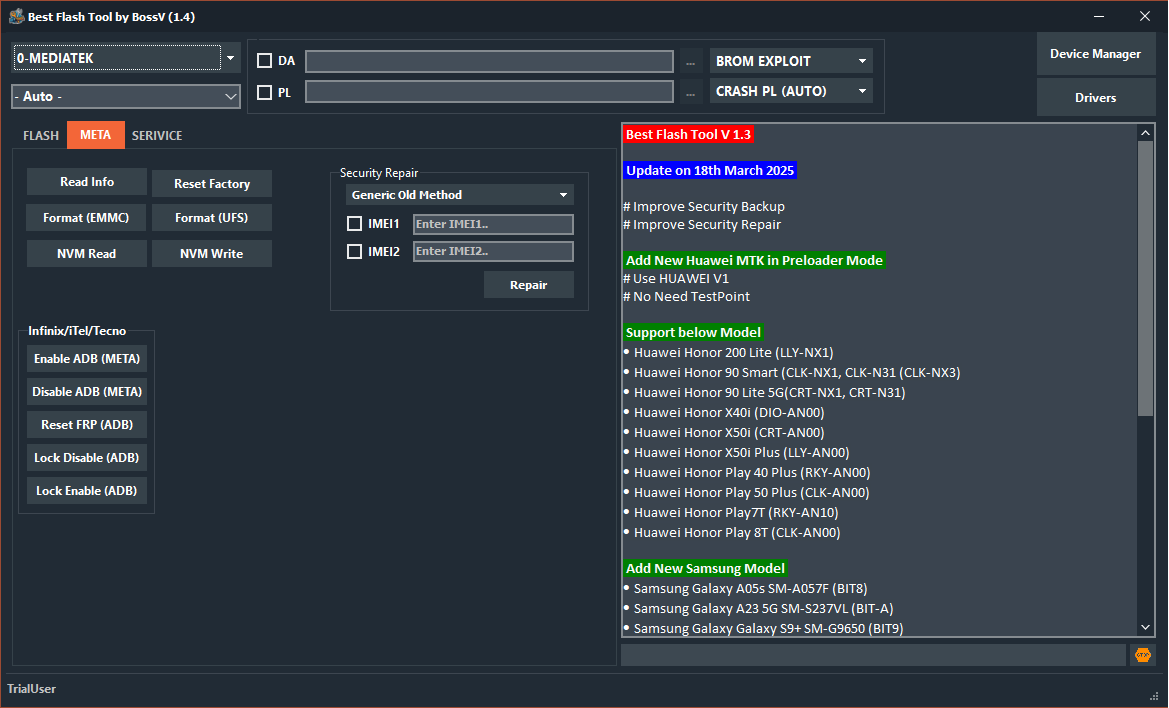Click the Enter IMEI2 input field
The width and height of the screenshot is (1169, 708).
[494, 251]
